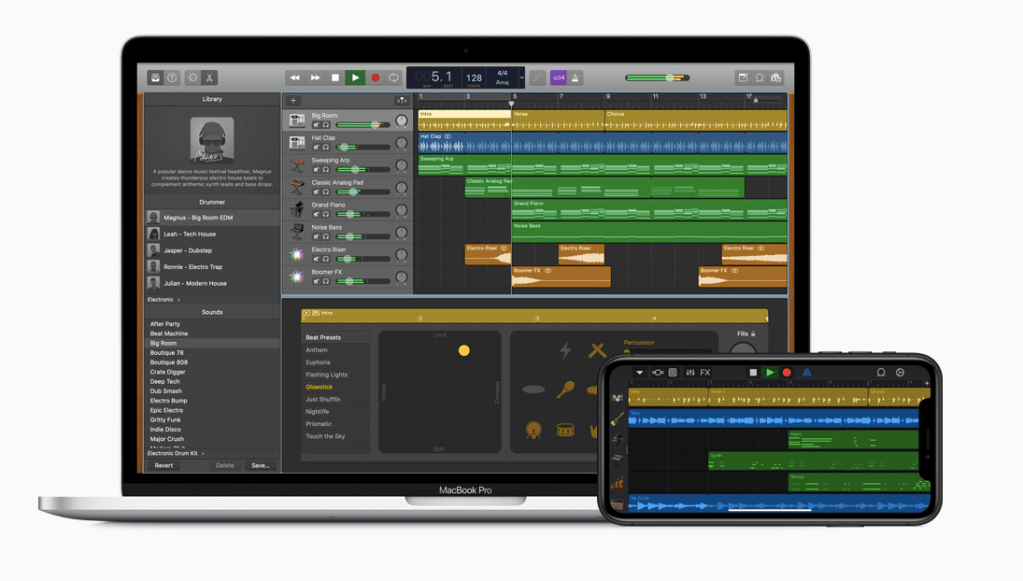Click the red Record button in MacBook toolbar

pos(376,78)
